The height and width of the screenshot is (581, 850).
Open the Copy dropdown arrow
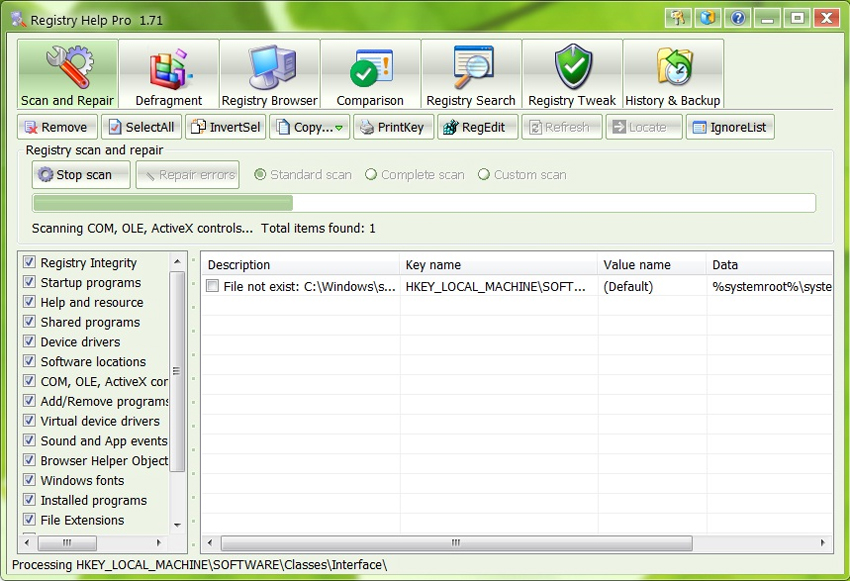(340, 128)
